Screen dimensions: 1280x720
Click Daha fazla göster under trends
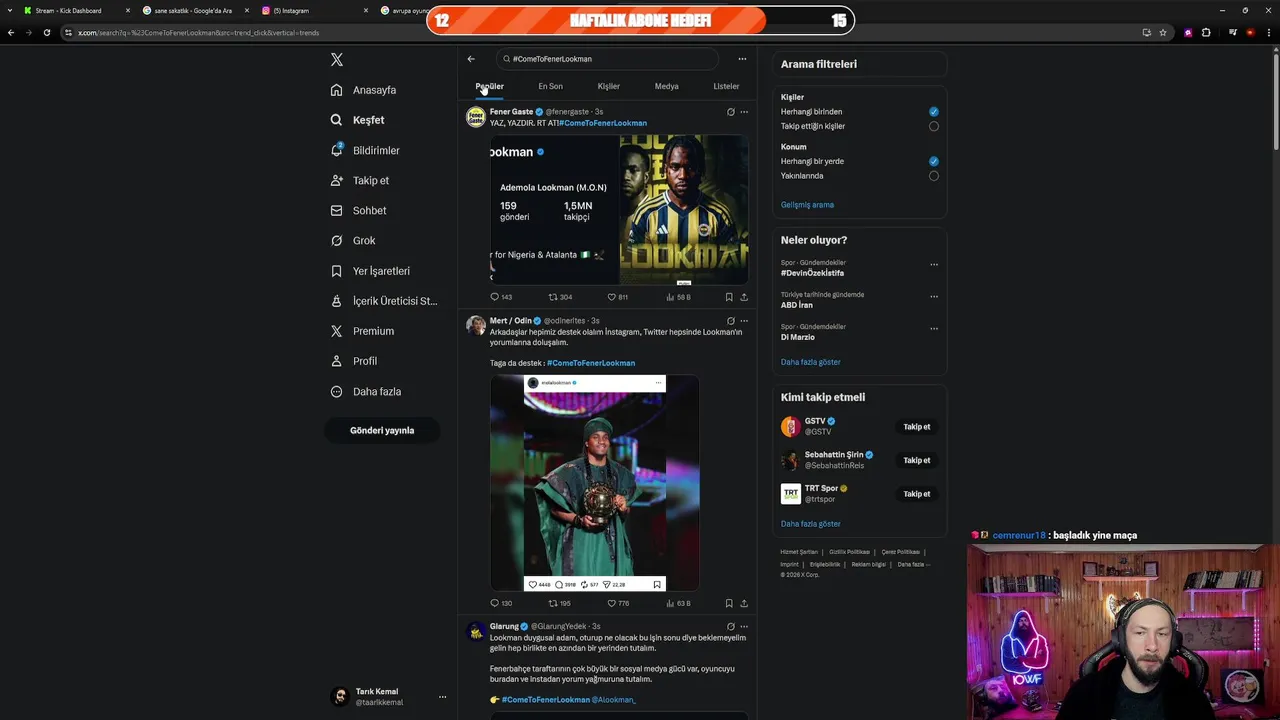click(x=811, y=362)
